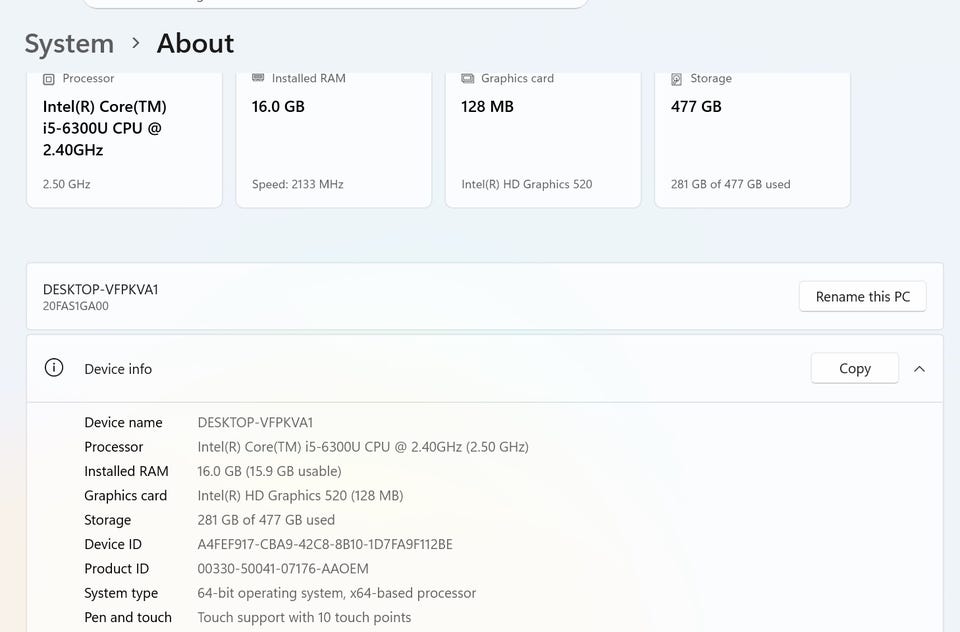The image size is (960, 632).
Task: Click Processor value in Device info list
Action: tap(362, 447)
